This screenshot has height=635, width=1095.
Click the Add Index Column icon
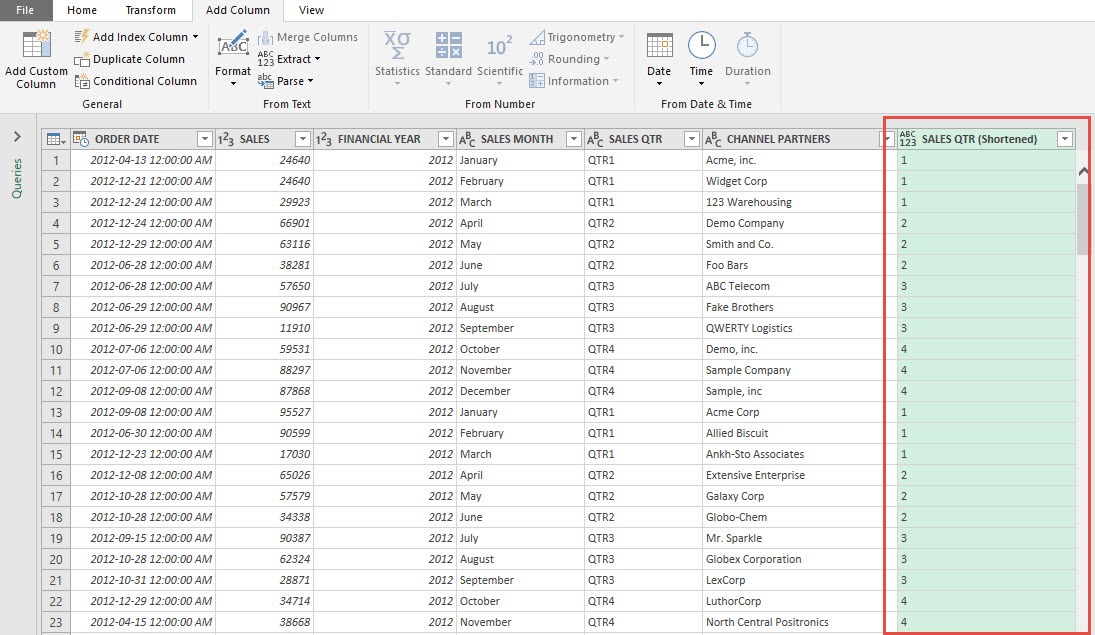[x=82, y=36]
